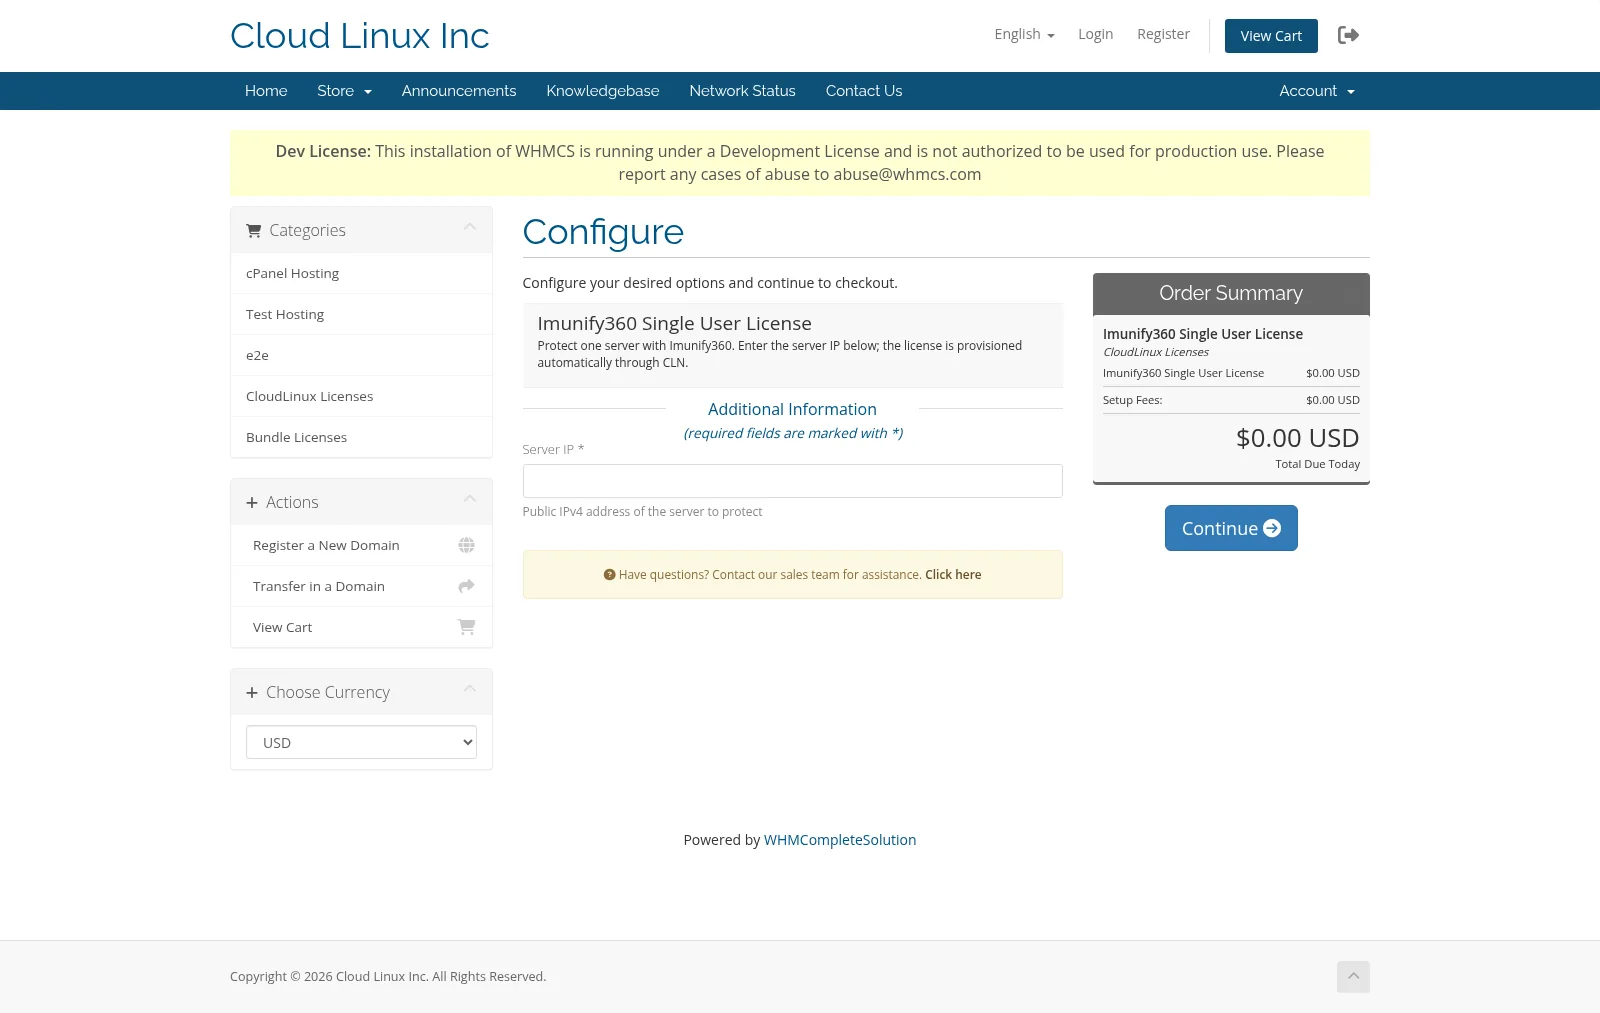Open Network Status page
The width and height of the screenshot is (1600, 1013).
click(742, 91)
